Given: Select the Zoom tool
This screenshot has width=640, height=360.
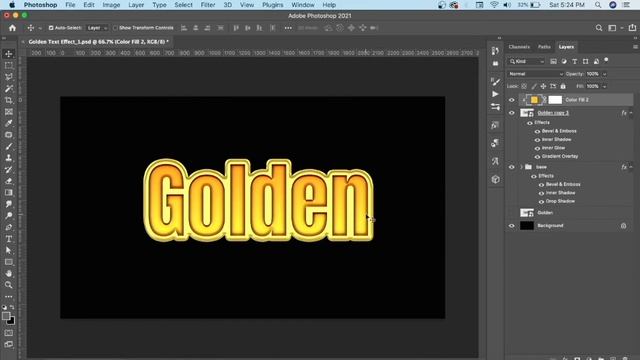Looking at the screenshot, I should click(9, 285).
